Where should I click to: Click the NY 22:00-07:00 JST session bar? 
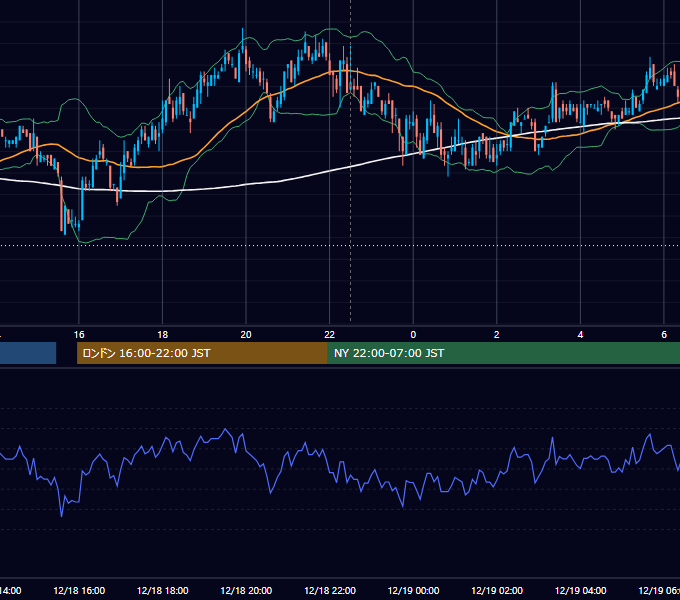pos(503,353)
